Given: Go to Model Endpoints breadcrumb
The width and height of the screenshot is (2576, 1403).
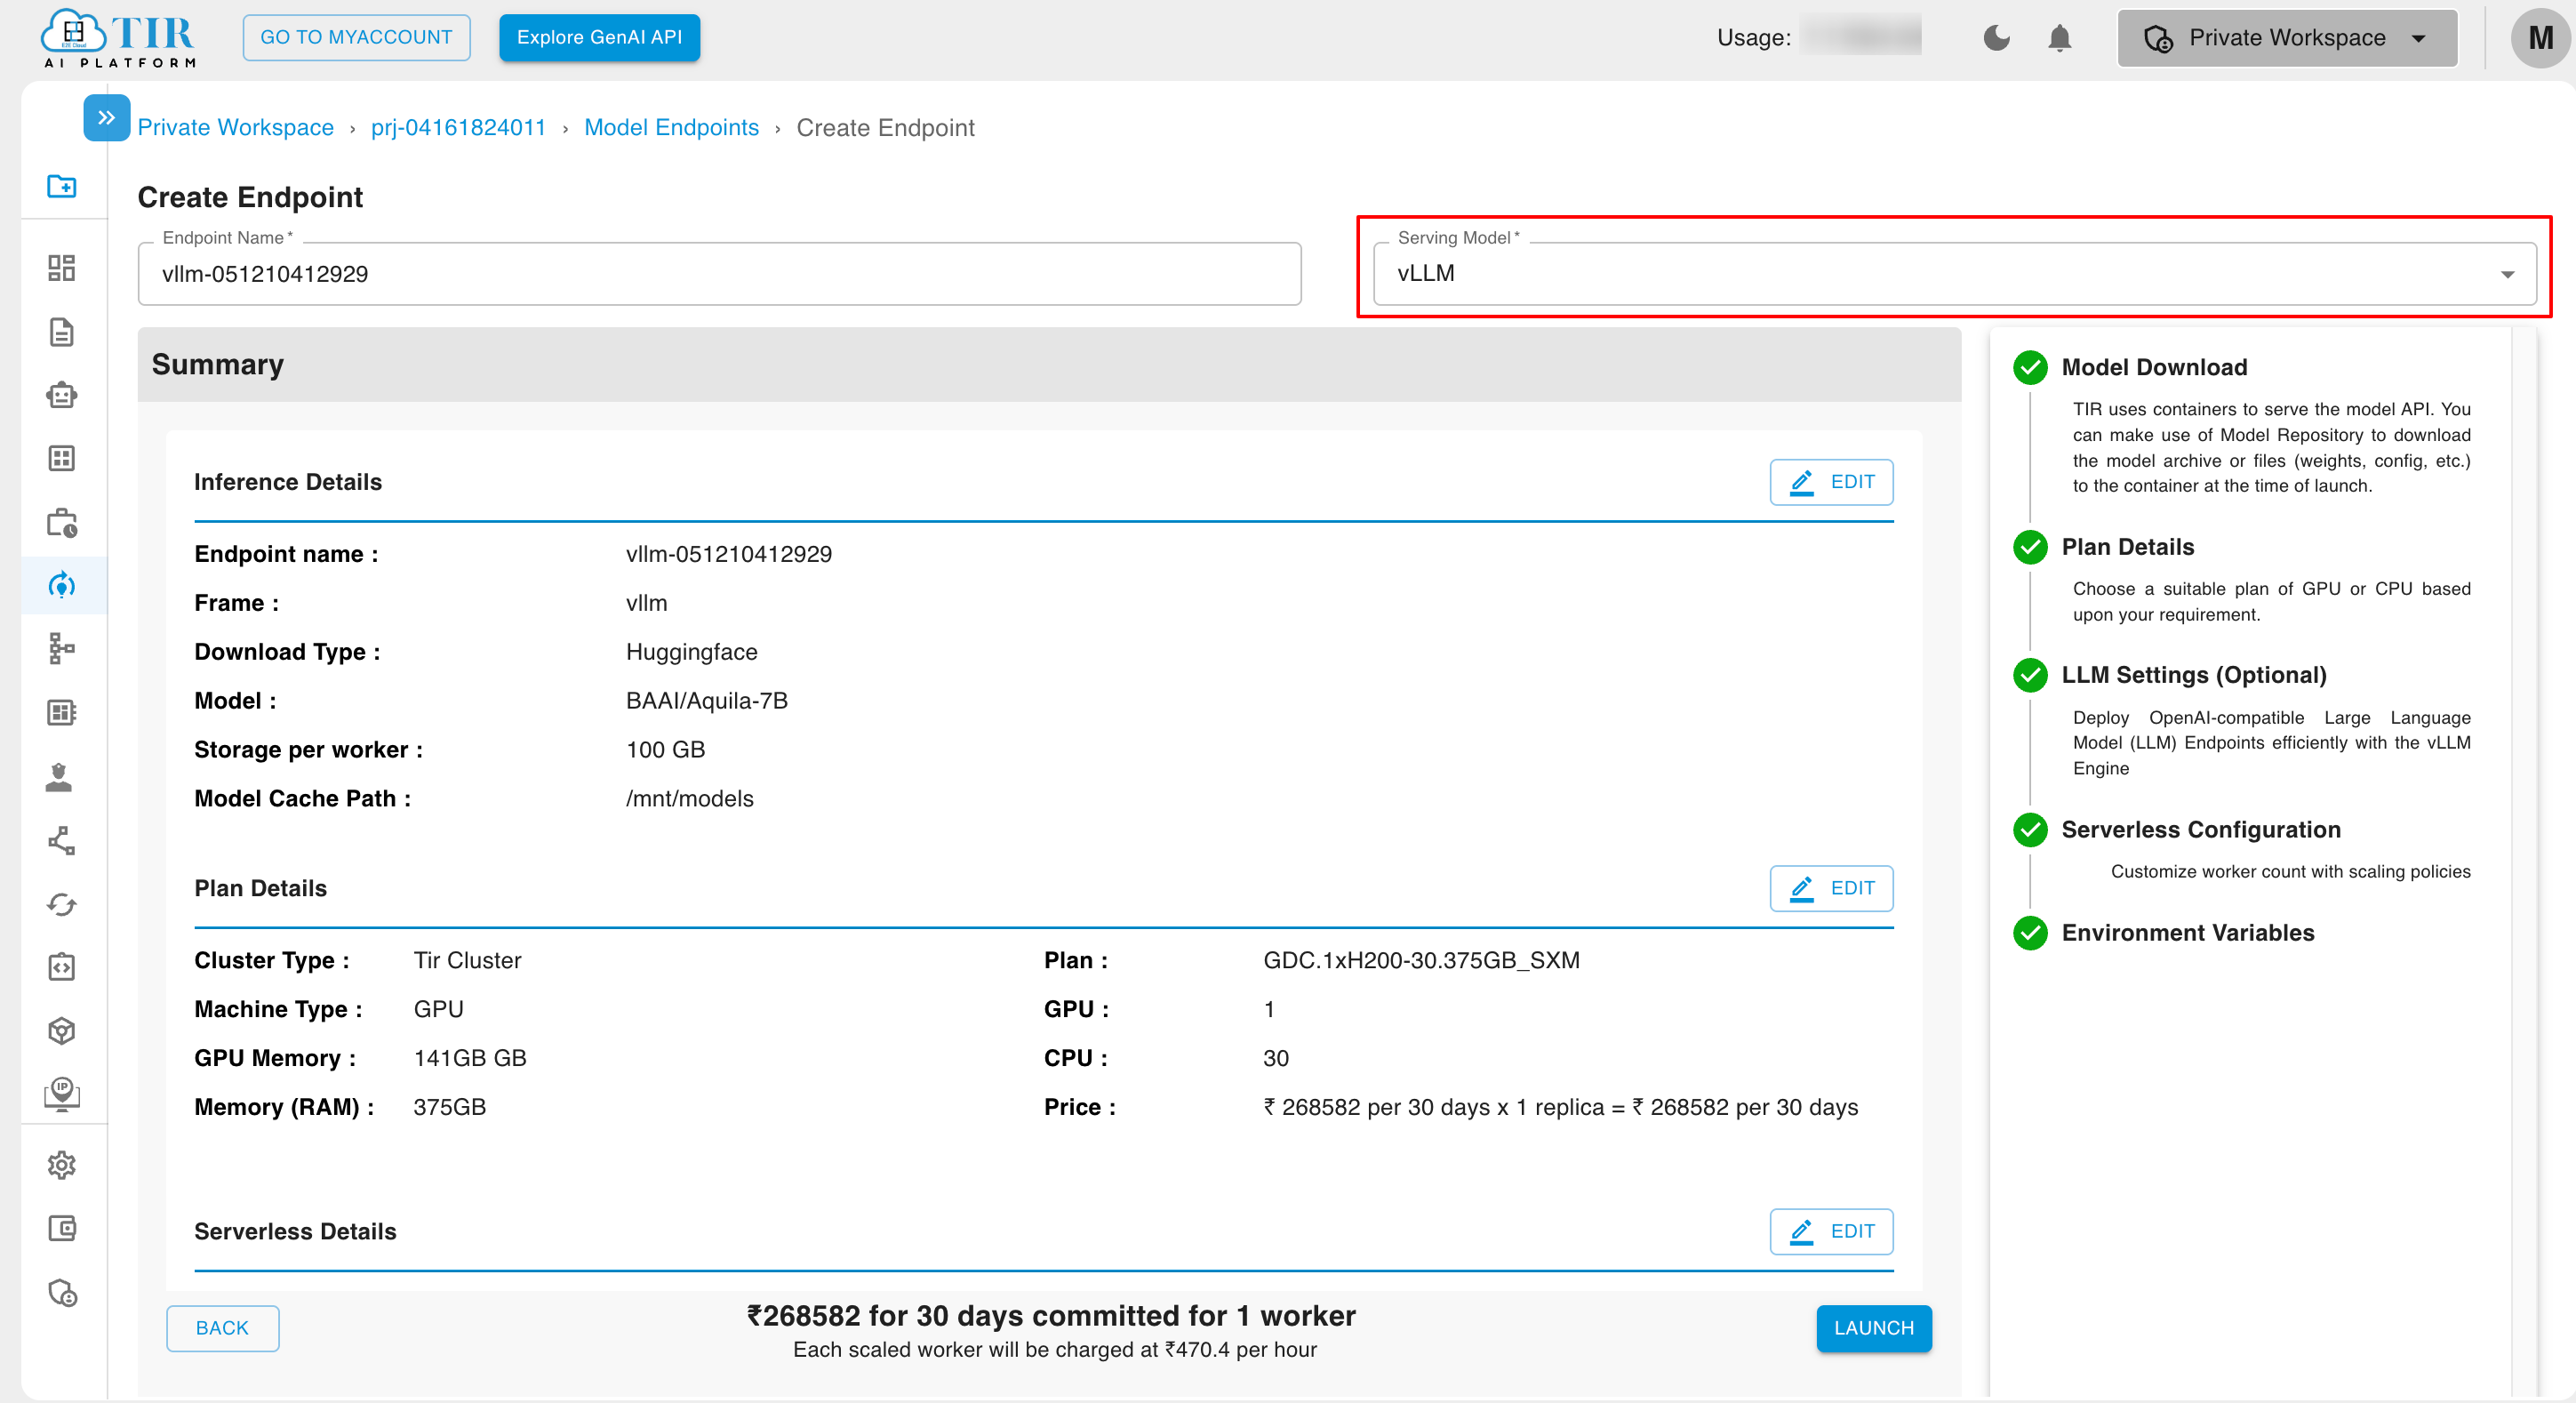Looking at the screenshot, I should tap(671, 128).
